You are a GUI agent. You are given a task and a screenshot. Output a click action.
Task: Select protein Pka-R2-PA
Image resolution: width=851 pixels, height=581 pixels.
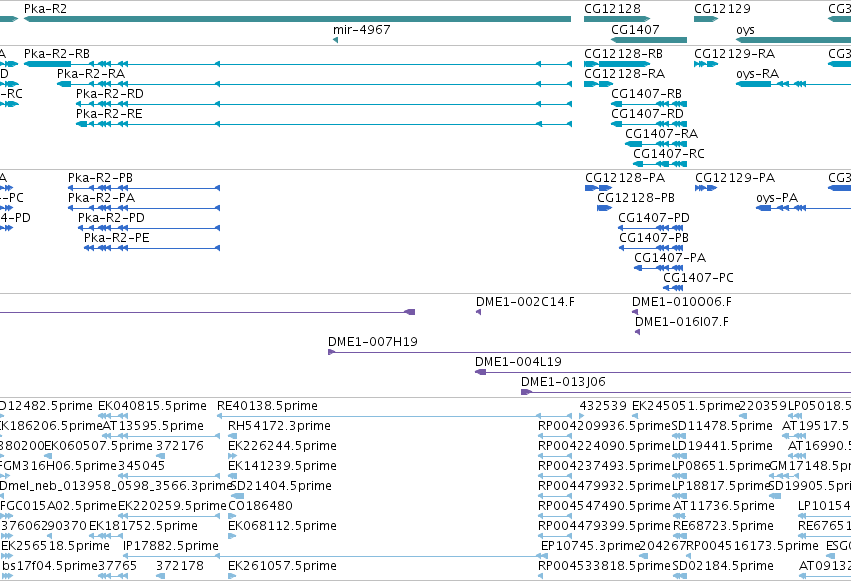click(x=144, y=208)
